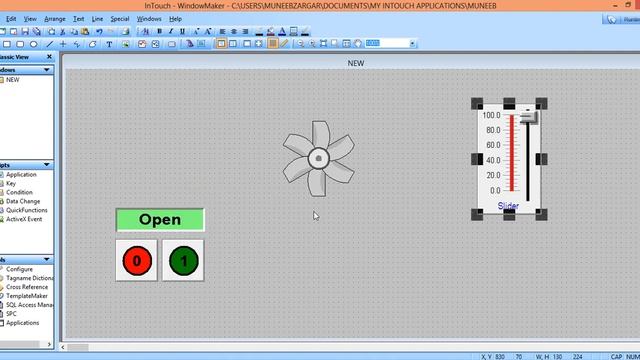Open the Special menu
The width and height of the screenshot is (640, 360).
[x=120, y=19]
